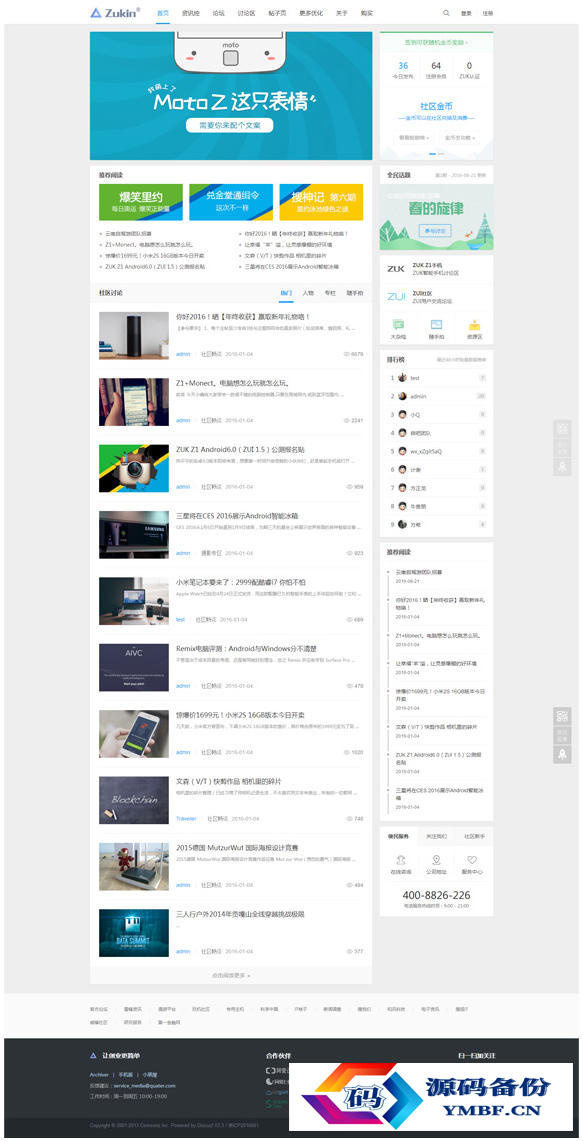Open the 爆笑里约 green promo tile
Image resolution: width=583 pixels, height=1141 pixels.
[x=140, y=202]
